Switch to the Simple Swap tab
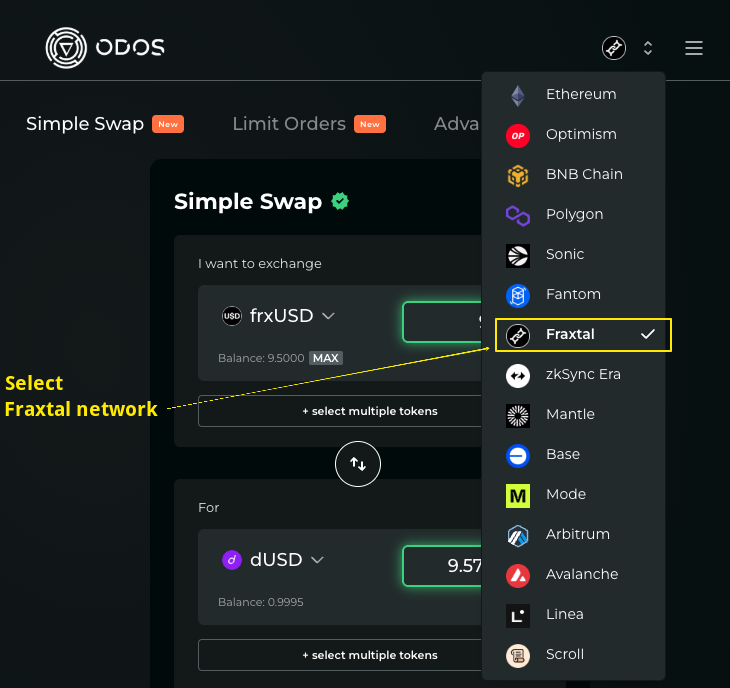The width and height of the screenshot is (730, 688). tap(85, 124)
